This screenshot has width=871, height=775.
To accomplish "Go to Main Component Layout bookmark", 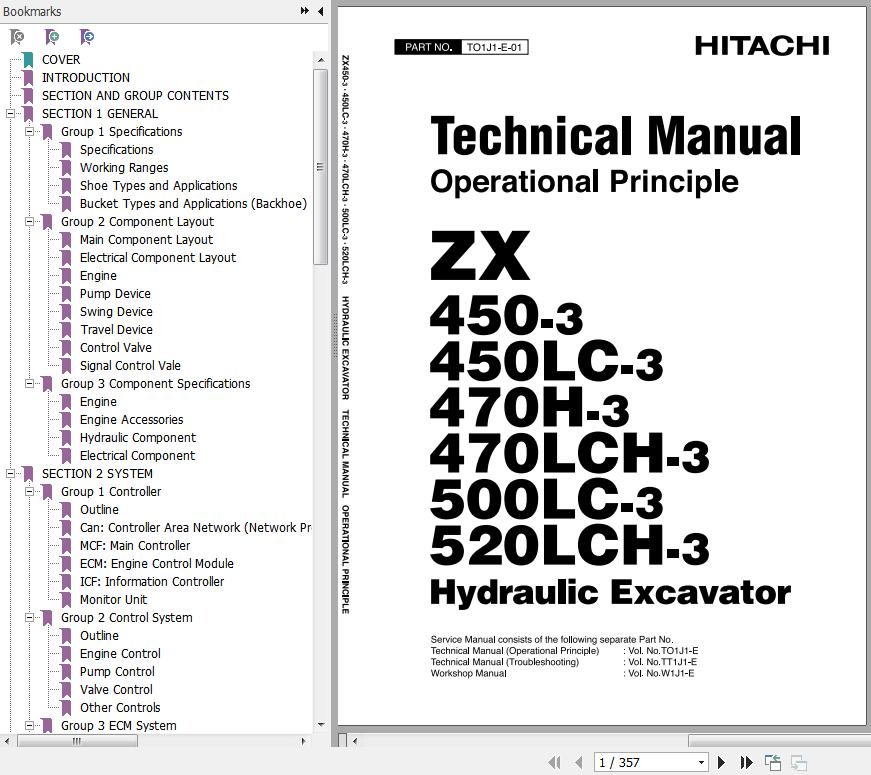I will (x=146, y=239).
